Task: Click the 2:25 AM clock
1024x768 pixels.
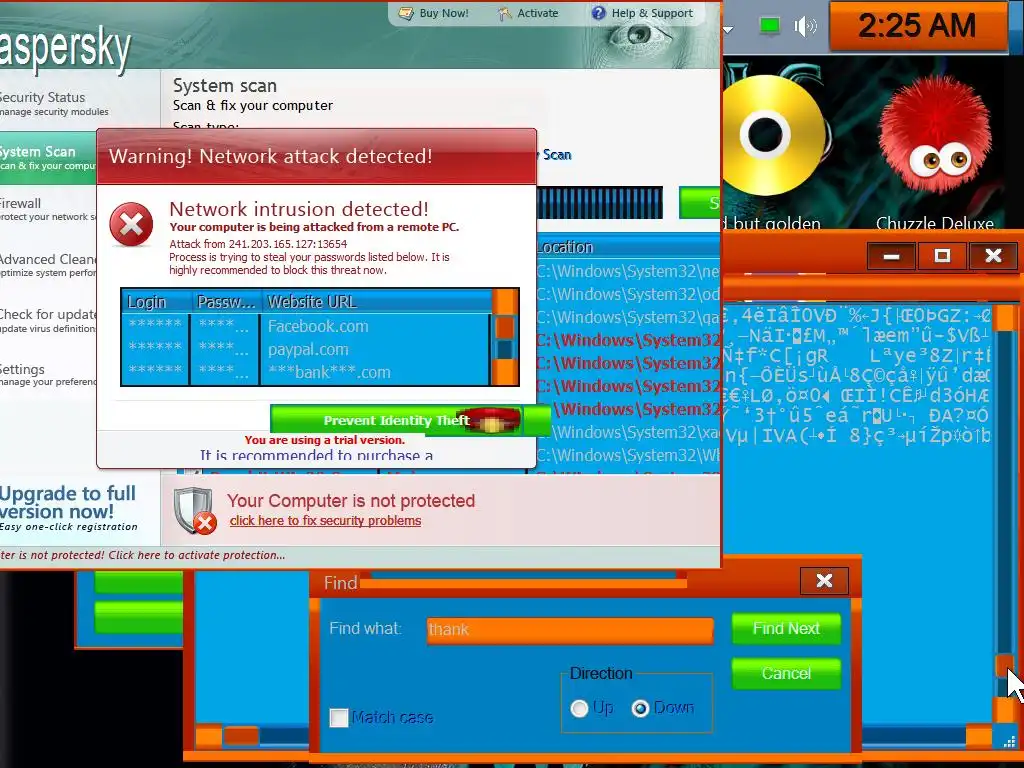Action: coord(917,26)
